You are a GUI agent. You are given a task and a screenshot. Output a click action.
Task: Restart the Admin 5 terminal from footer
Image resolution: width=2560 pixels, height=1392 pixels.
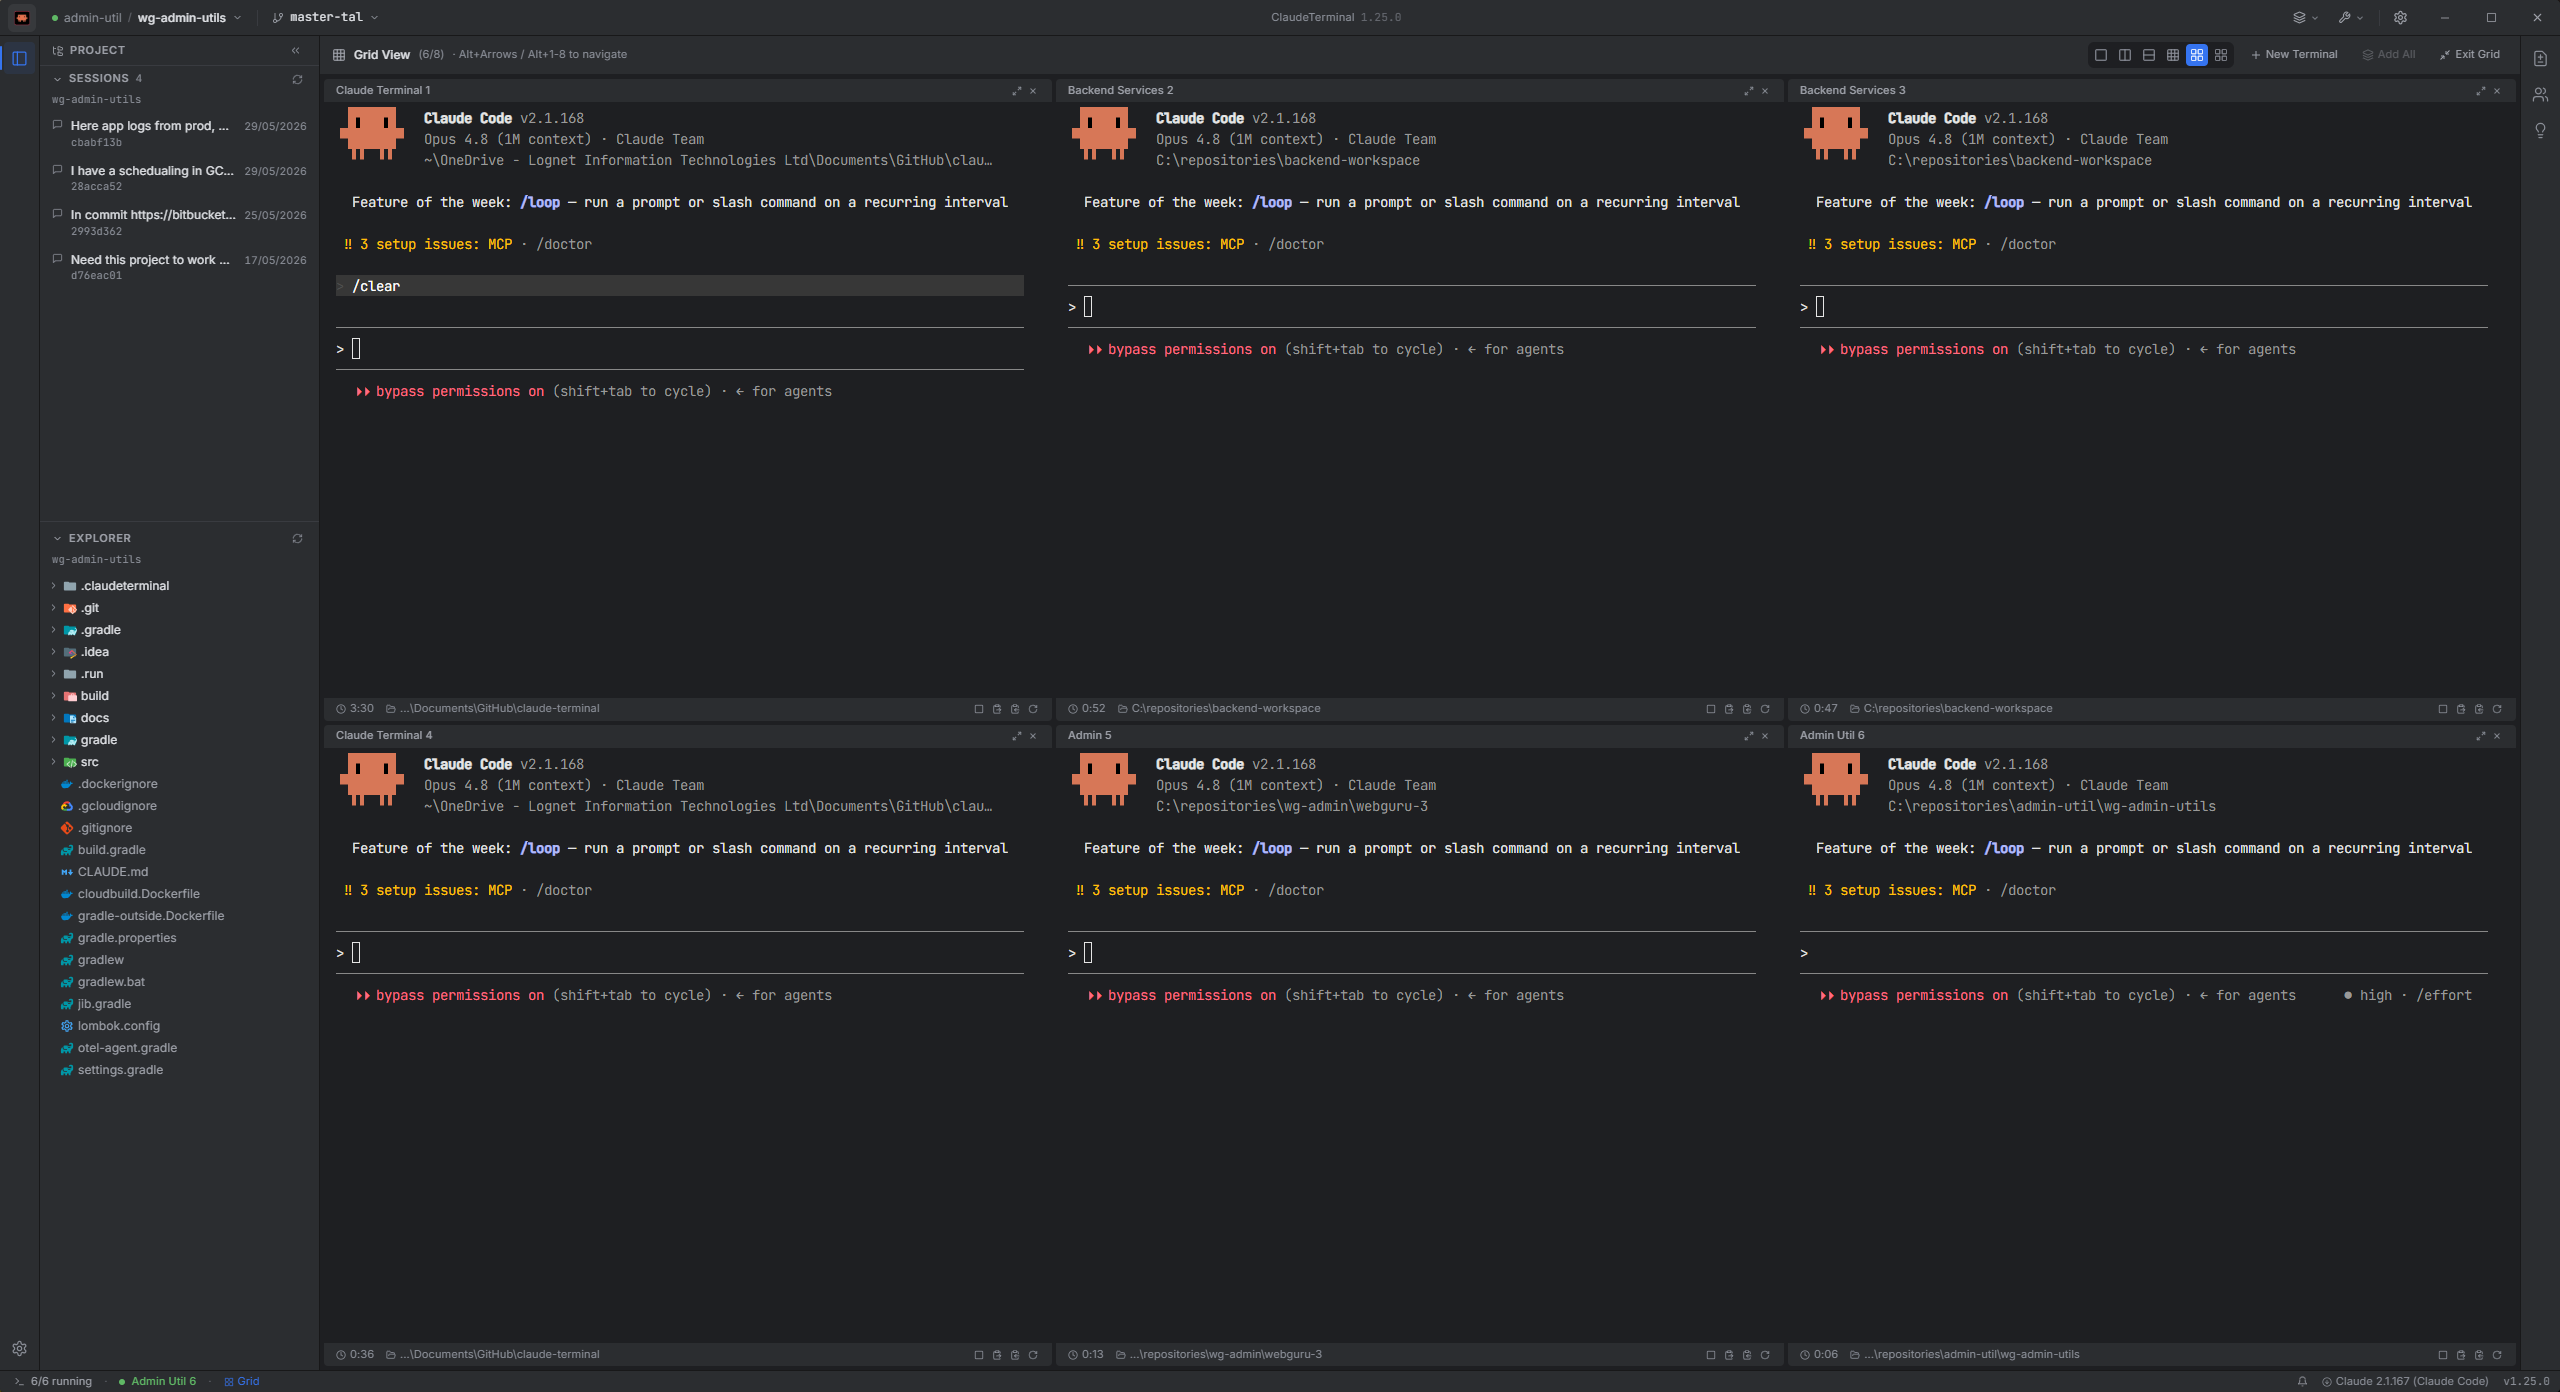[x=1765, y=1355]
